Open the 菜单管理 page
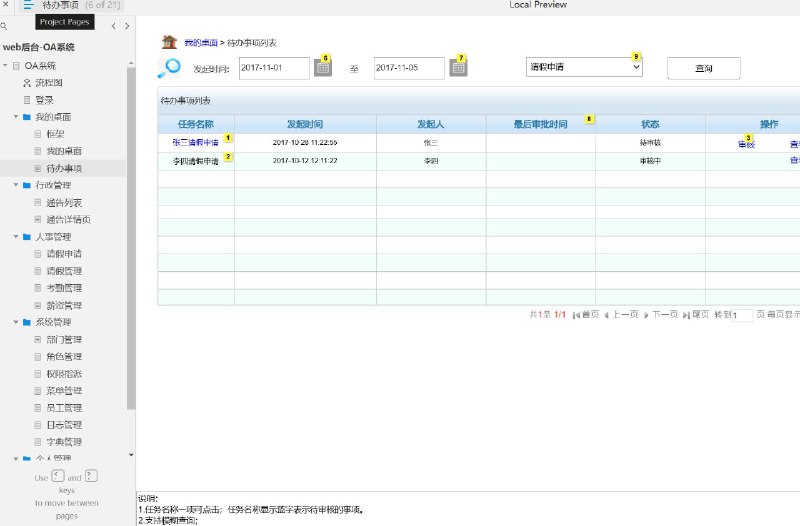This screenshot has height=526, width=800. click(64, 391)
